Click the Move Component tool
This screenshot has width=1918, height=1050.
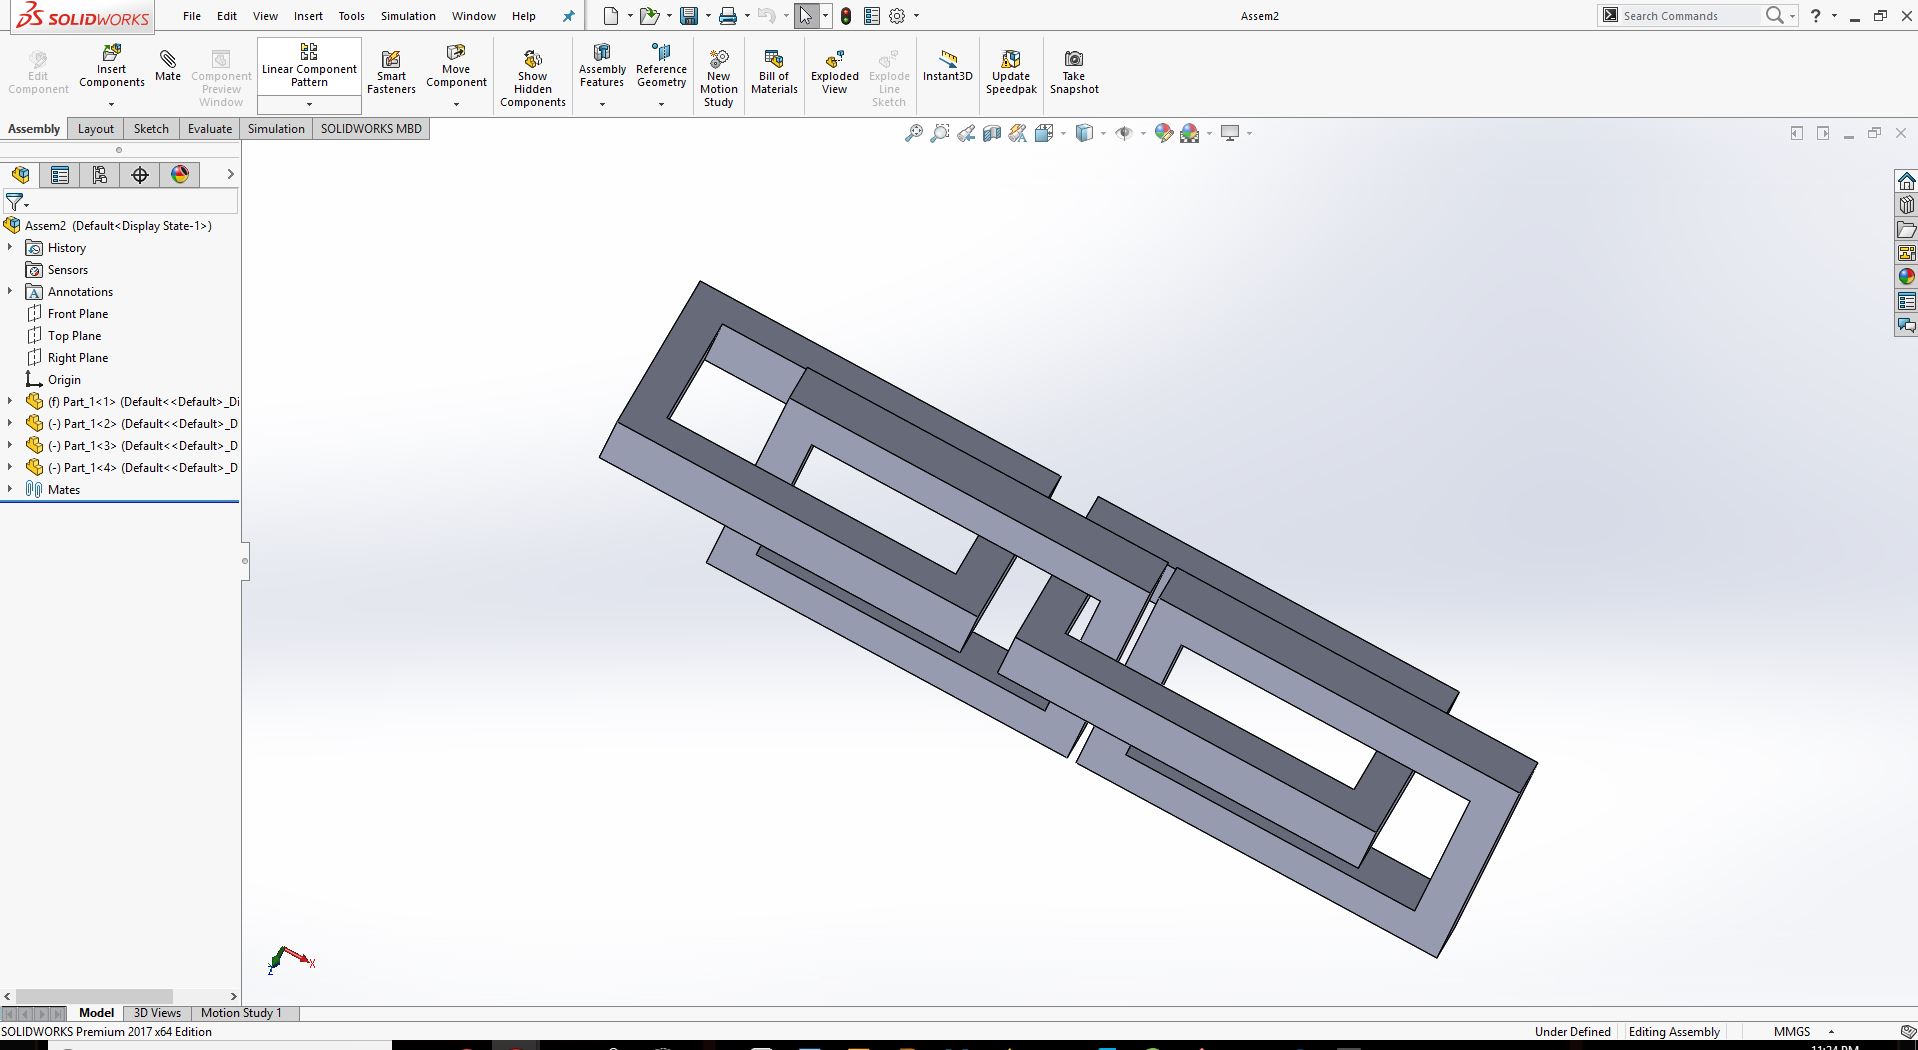coord(456,67)
